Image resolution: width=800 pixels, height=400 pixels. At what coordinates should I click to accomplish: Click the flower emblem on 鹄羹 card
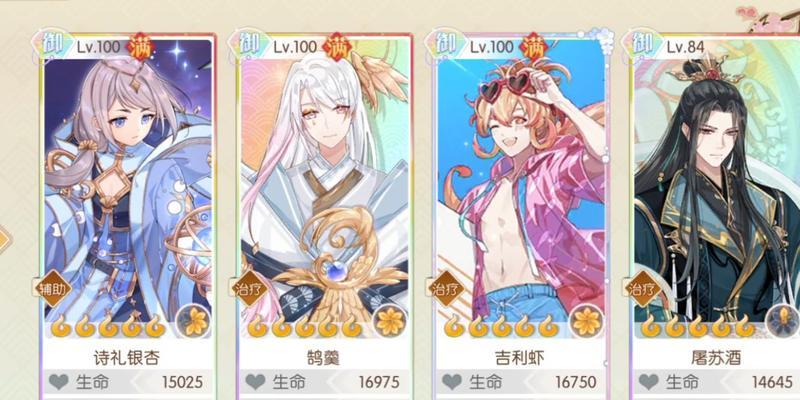391,322
